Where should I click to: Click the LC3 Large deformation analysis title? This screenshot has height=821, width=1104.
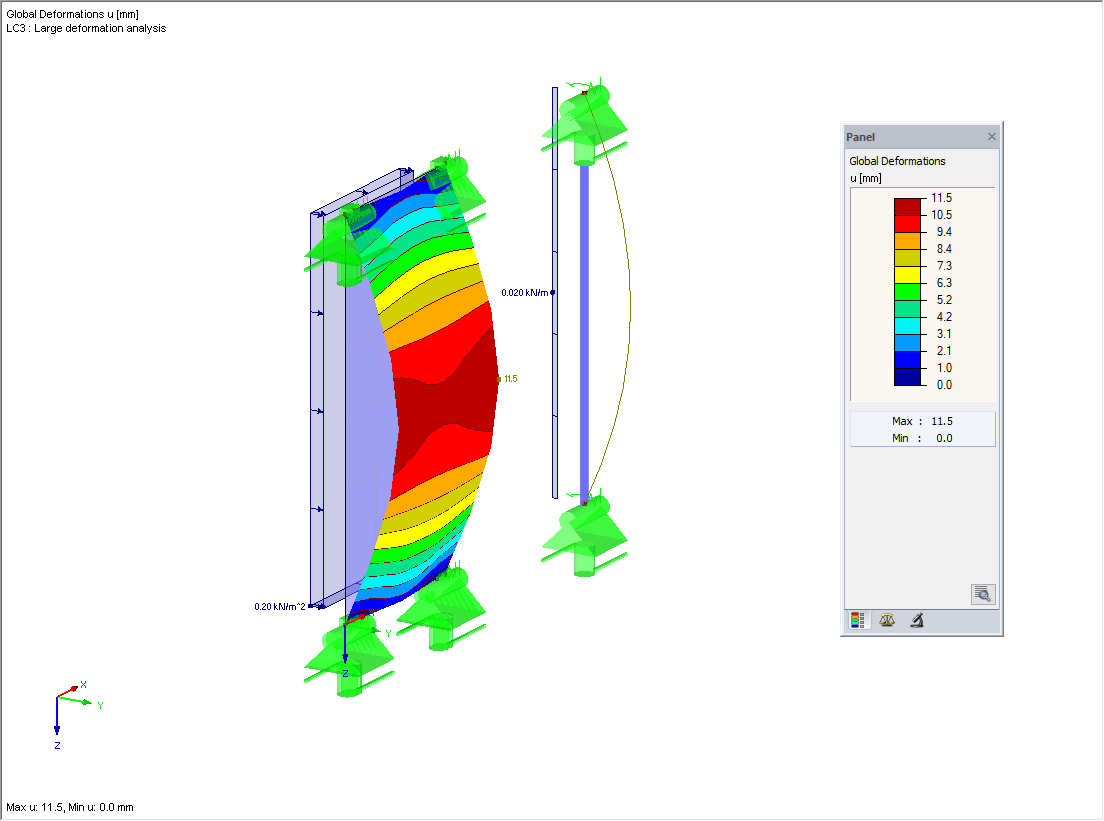(x=86, y=28)
